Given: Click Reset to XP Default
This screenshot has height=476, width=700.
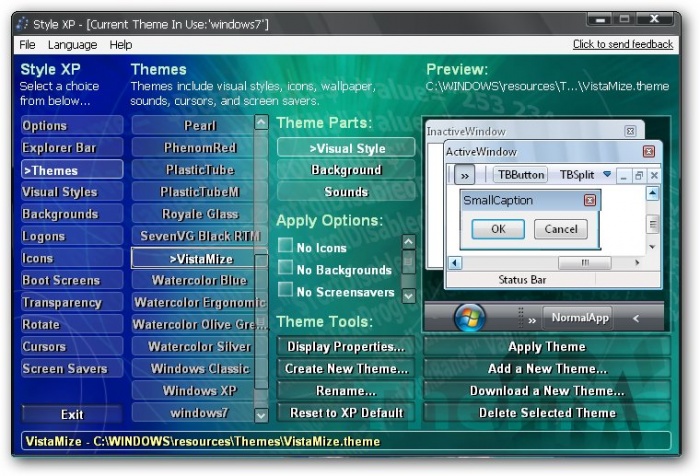Looking at the screenshot, I should coord(346,413).
